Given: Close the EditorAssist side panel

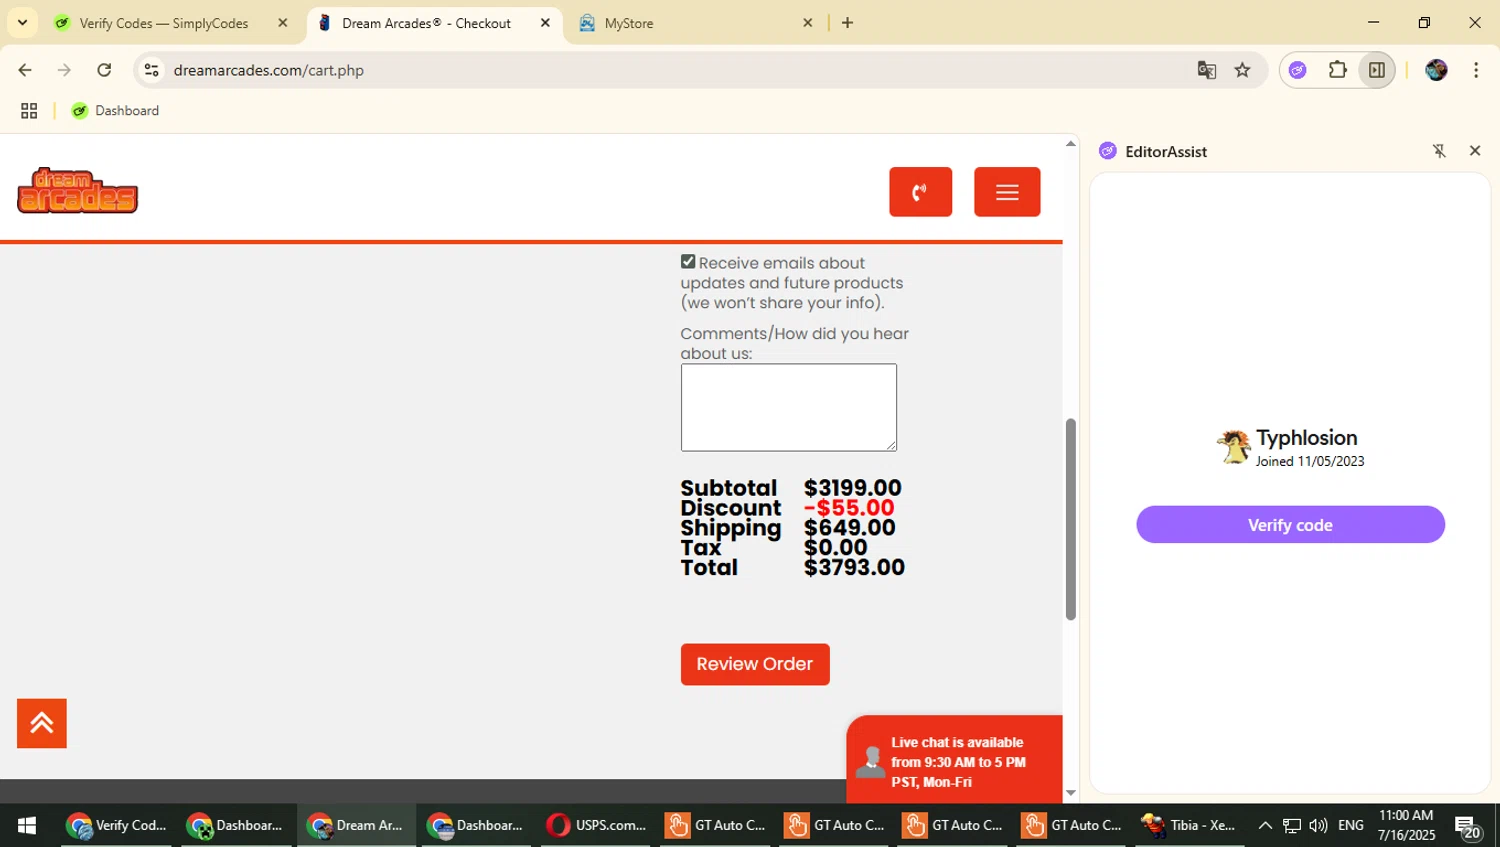Looking at the screenshot, I should pos(1474,151).
